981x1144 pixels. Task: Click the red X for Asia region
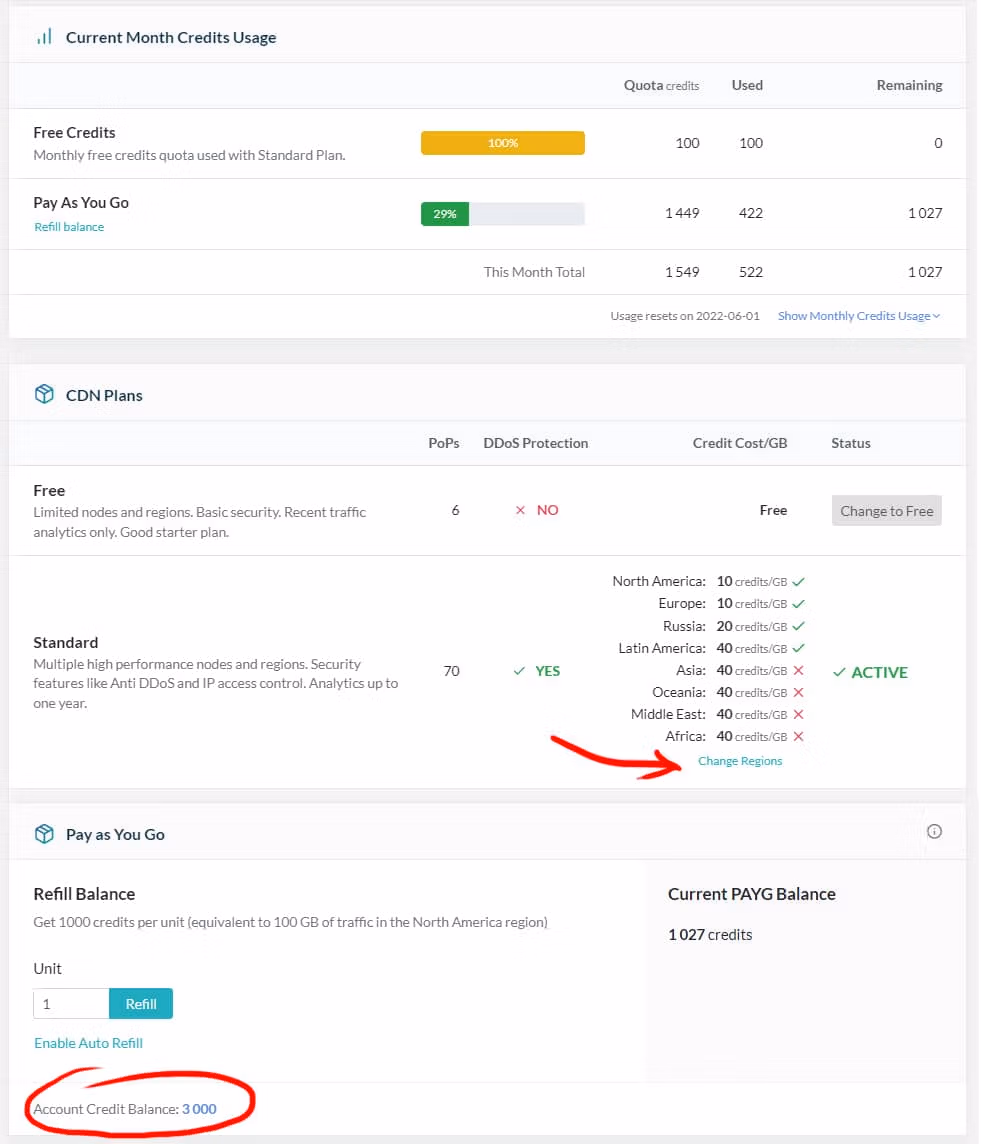pyautogui.click(x=799, y=670)
